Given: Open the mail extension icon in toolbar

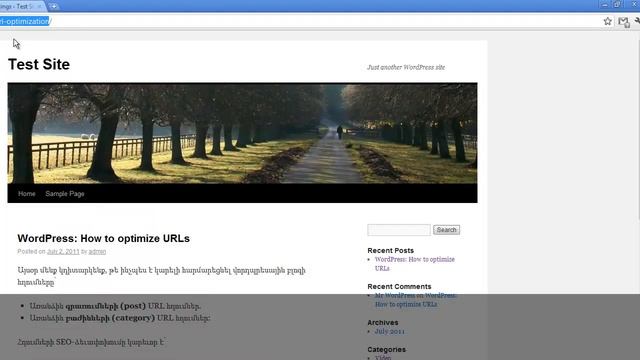Looking at the screenshot, I should coord(623,22).
